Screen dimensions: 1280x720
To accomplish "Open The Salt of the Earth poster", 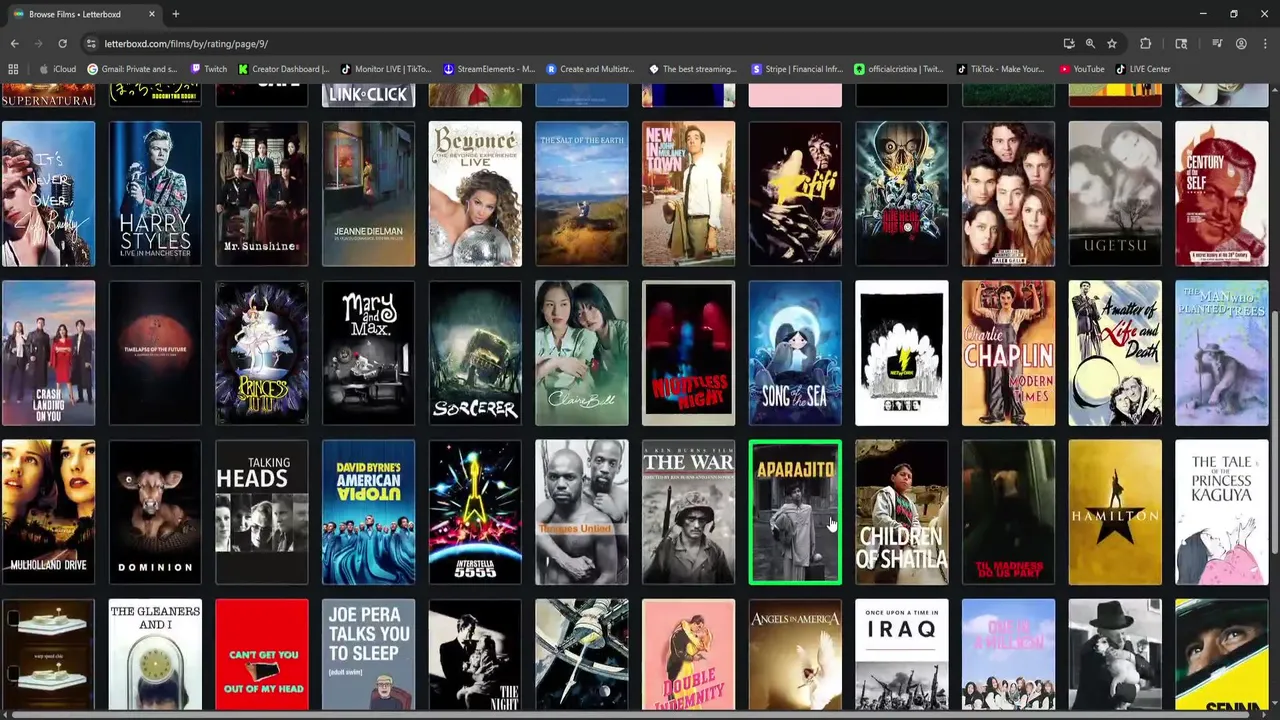I will [582, 194].
